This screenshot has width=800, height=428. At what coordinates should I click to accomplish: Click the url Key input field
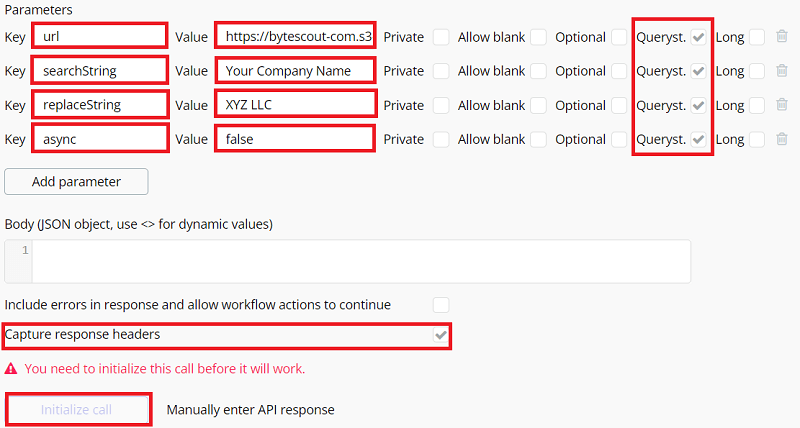pyautogui.click(x=98, y=37)
